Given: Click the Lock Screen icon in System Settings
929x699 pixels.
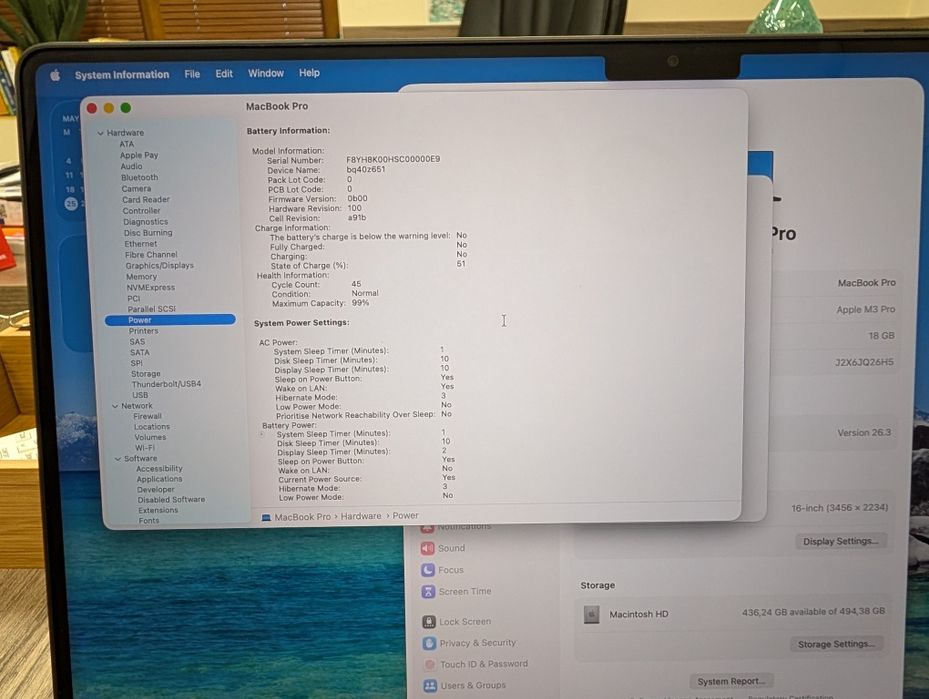Looking at the screenshot, I should tap(429, 621).
